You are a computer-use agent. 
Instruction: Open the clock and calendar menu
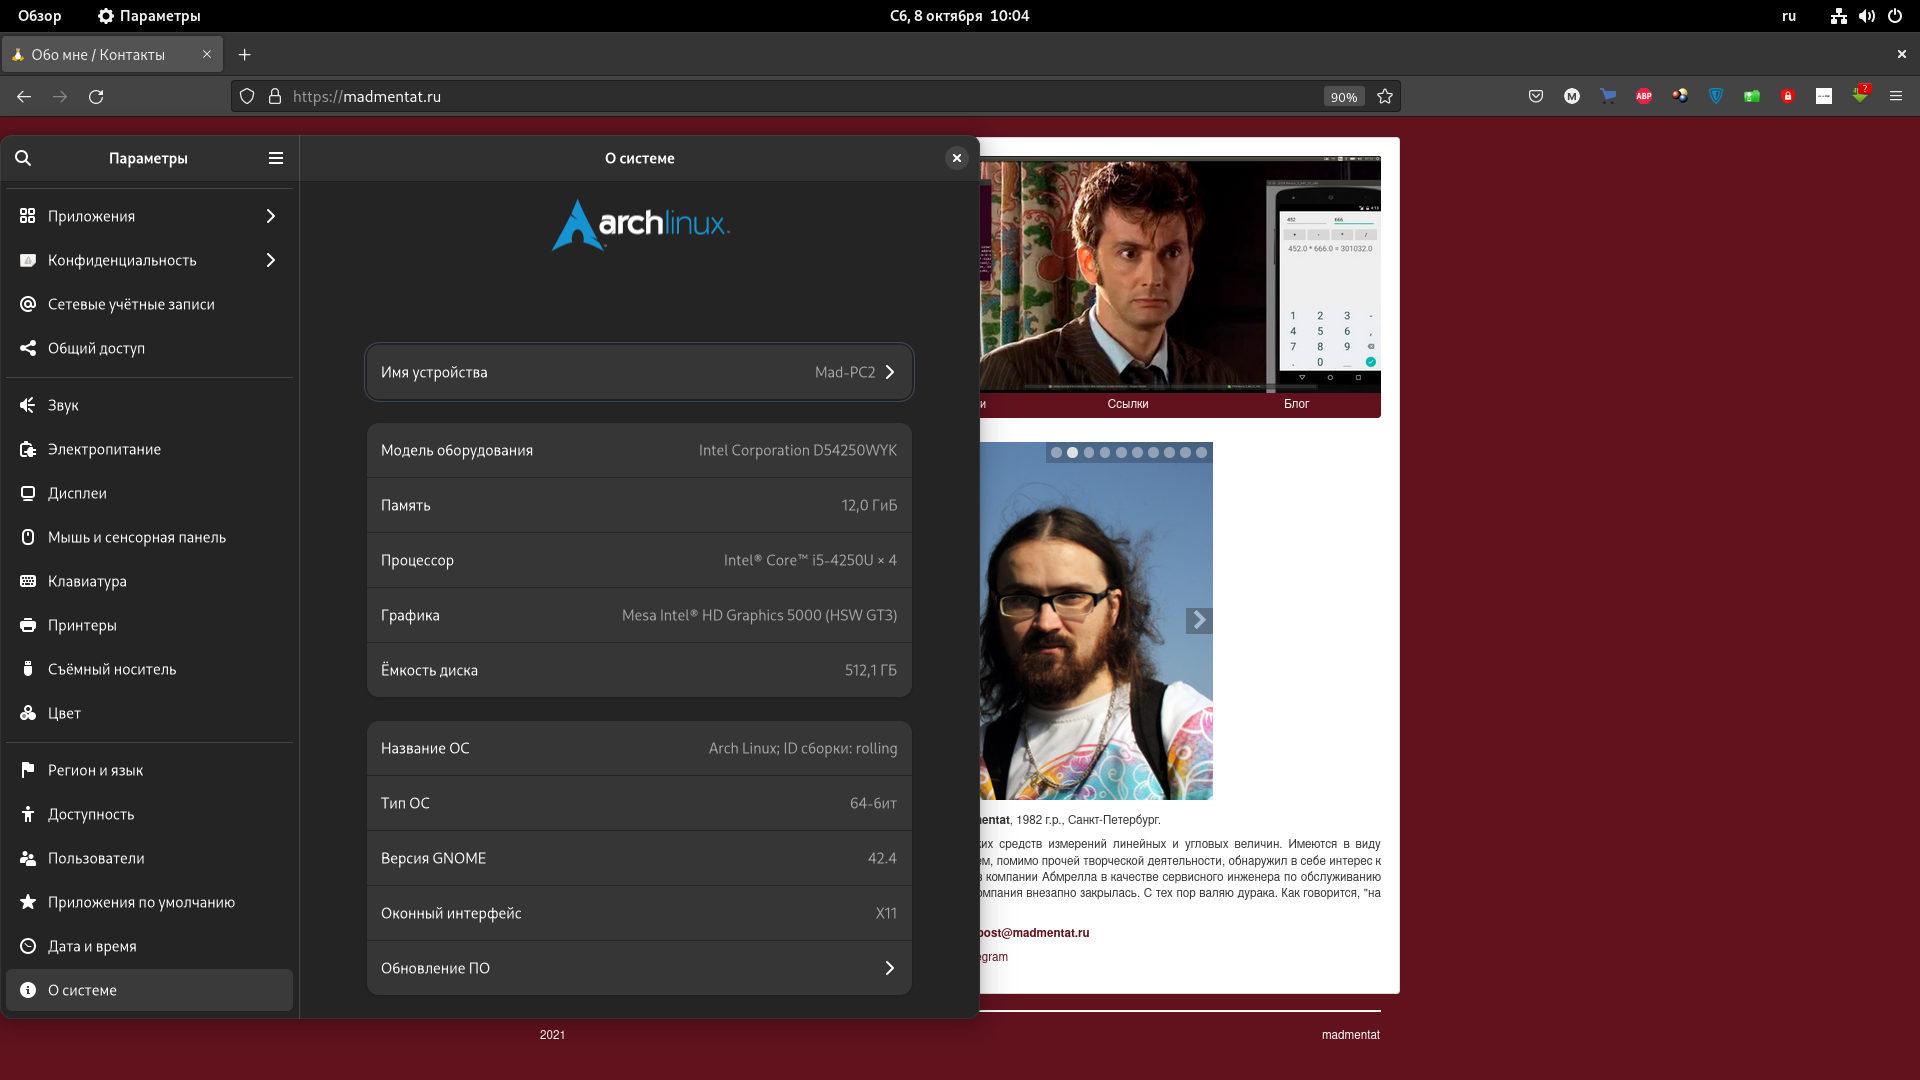coord(960,16)
